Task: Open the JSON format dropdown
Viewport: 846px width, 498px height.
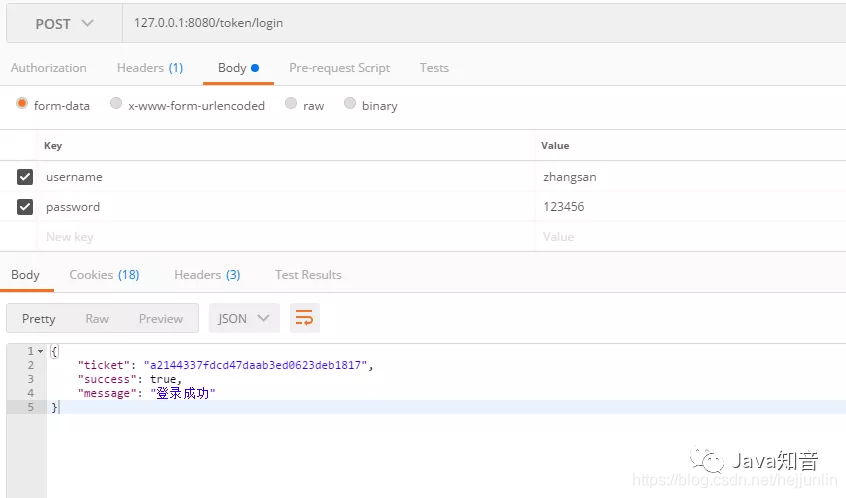Action: tap(244, 318)
